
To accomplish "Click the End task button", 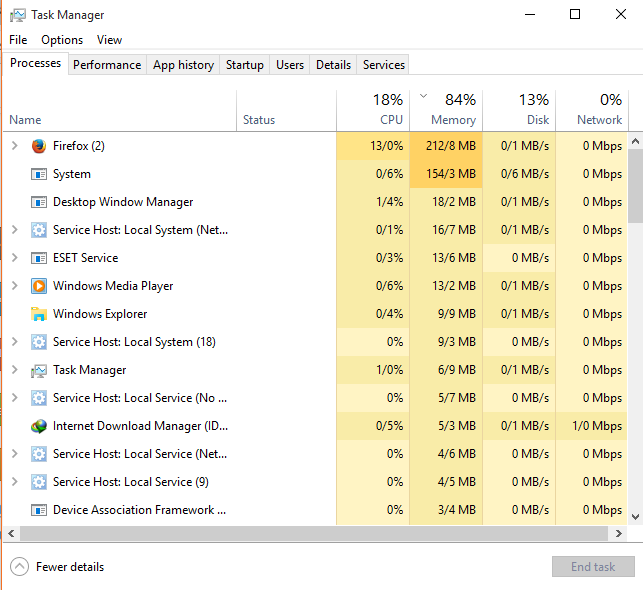I will pos(593,567).
